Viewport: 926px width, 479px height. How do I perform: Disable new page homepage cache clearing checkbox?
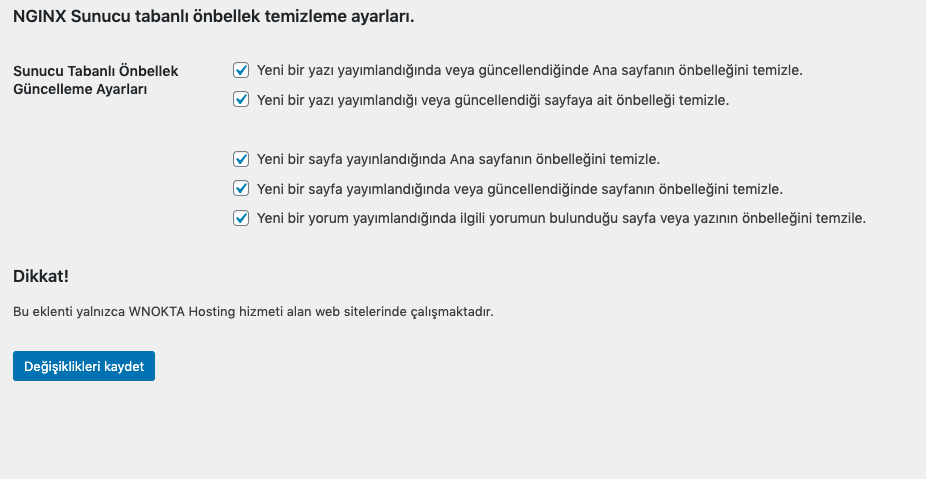(x=241, y=158)
